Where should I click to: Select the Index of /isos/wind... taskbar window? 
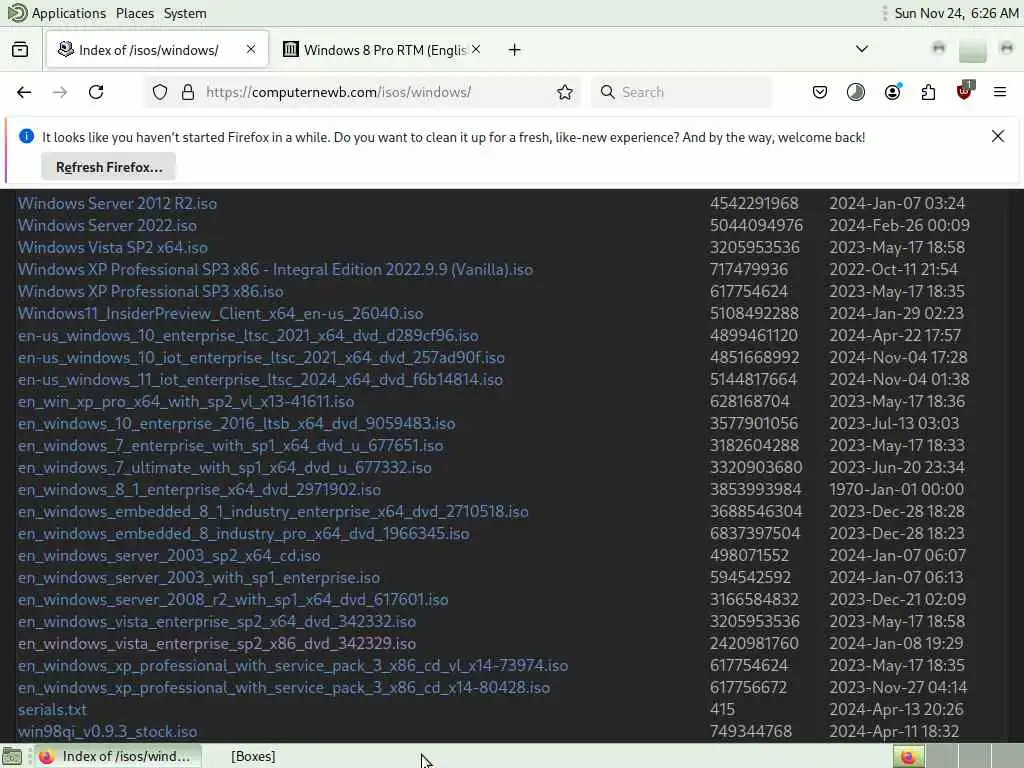coord(118,756)
